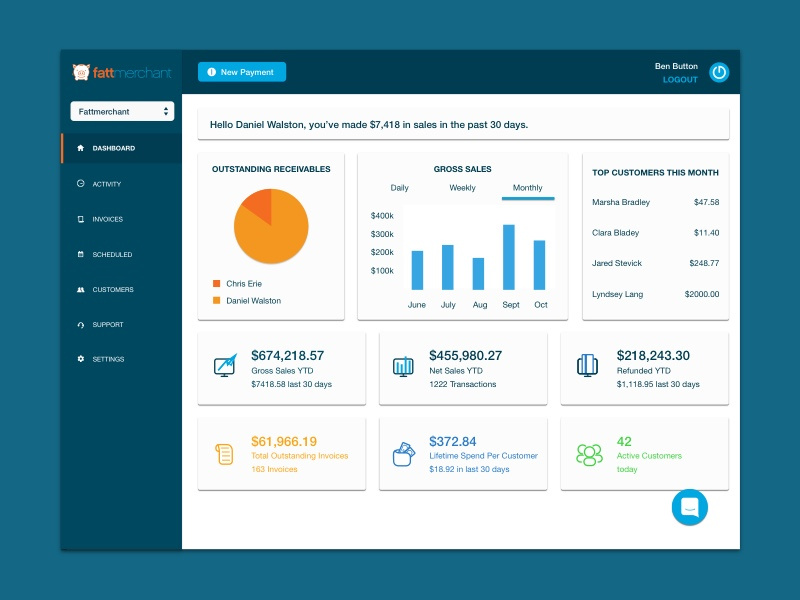Click the Hello Daniel Walston greeting banner

[463, 124]
